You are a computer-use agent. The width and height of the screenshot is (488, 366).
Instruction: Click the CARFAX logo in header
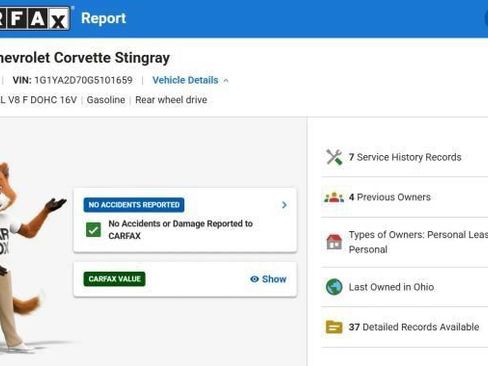pos(35,19)
